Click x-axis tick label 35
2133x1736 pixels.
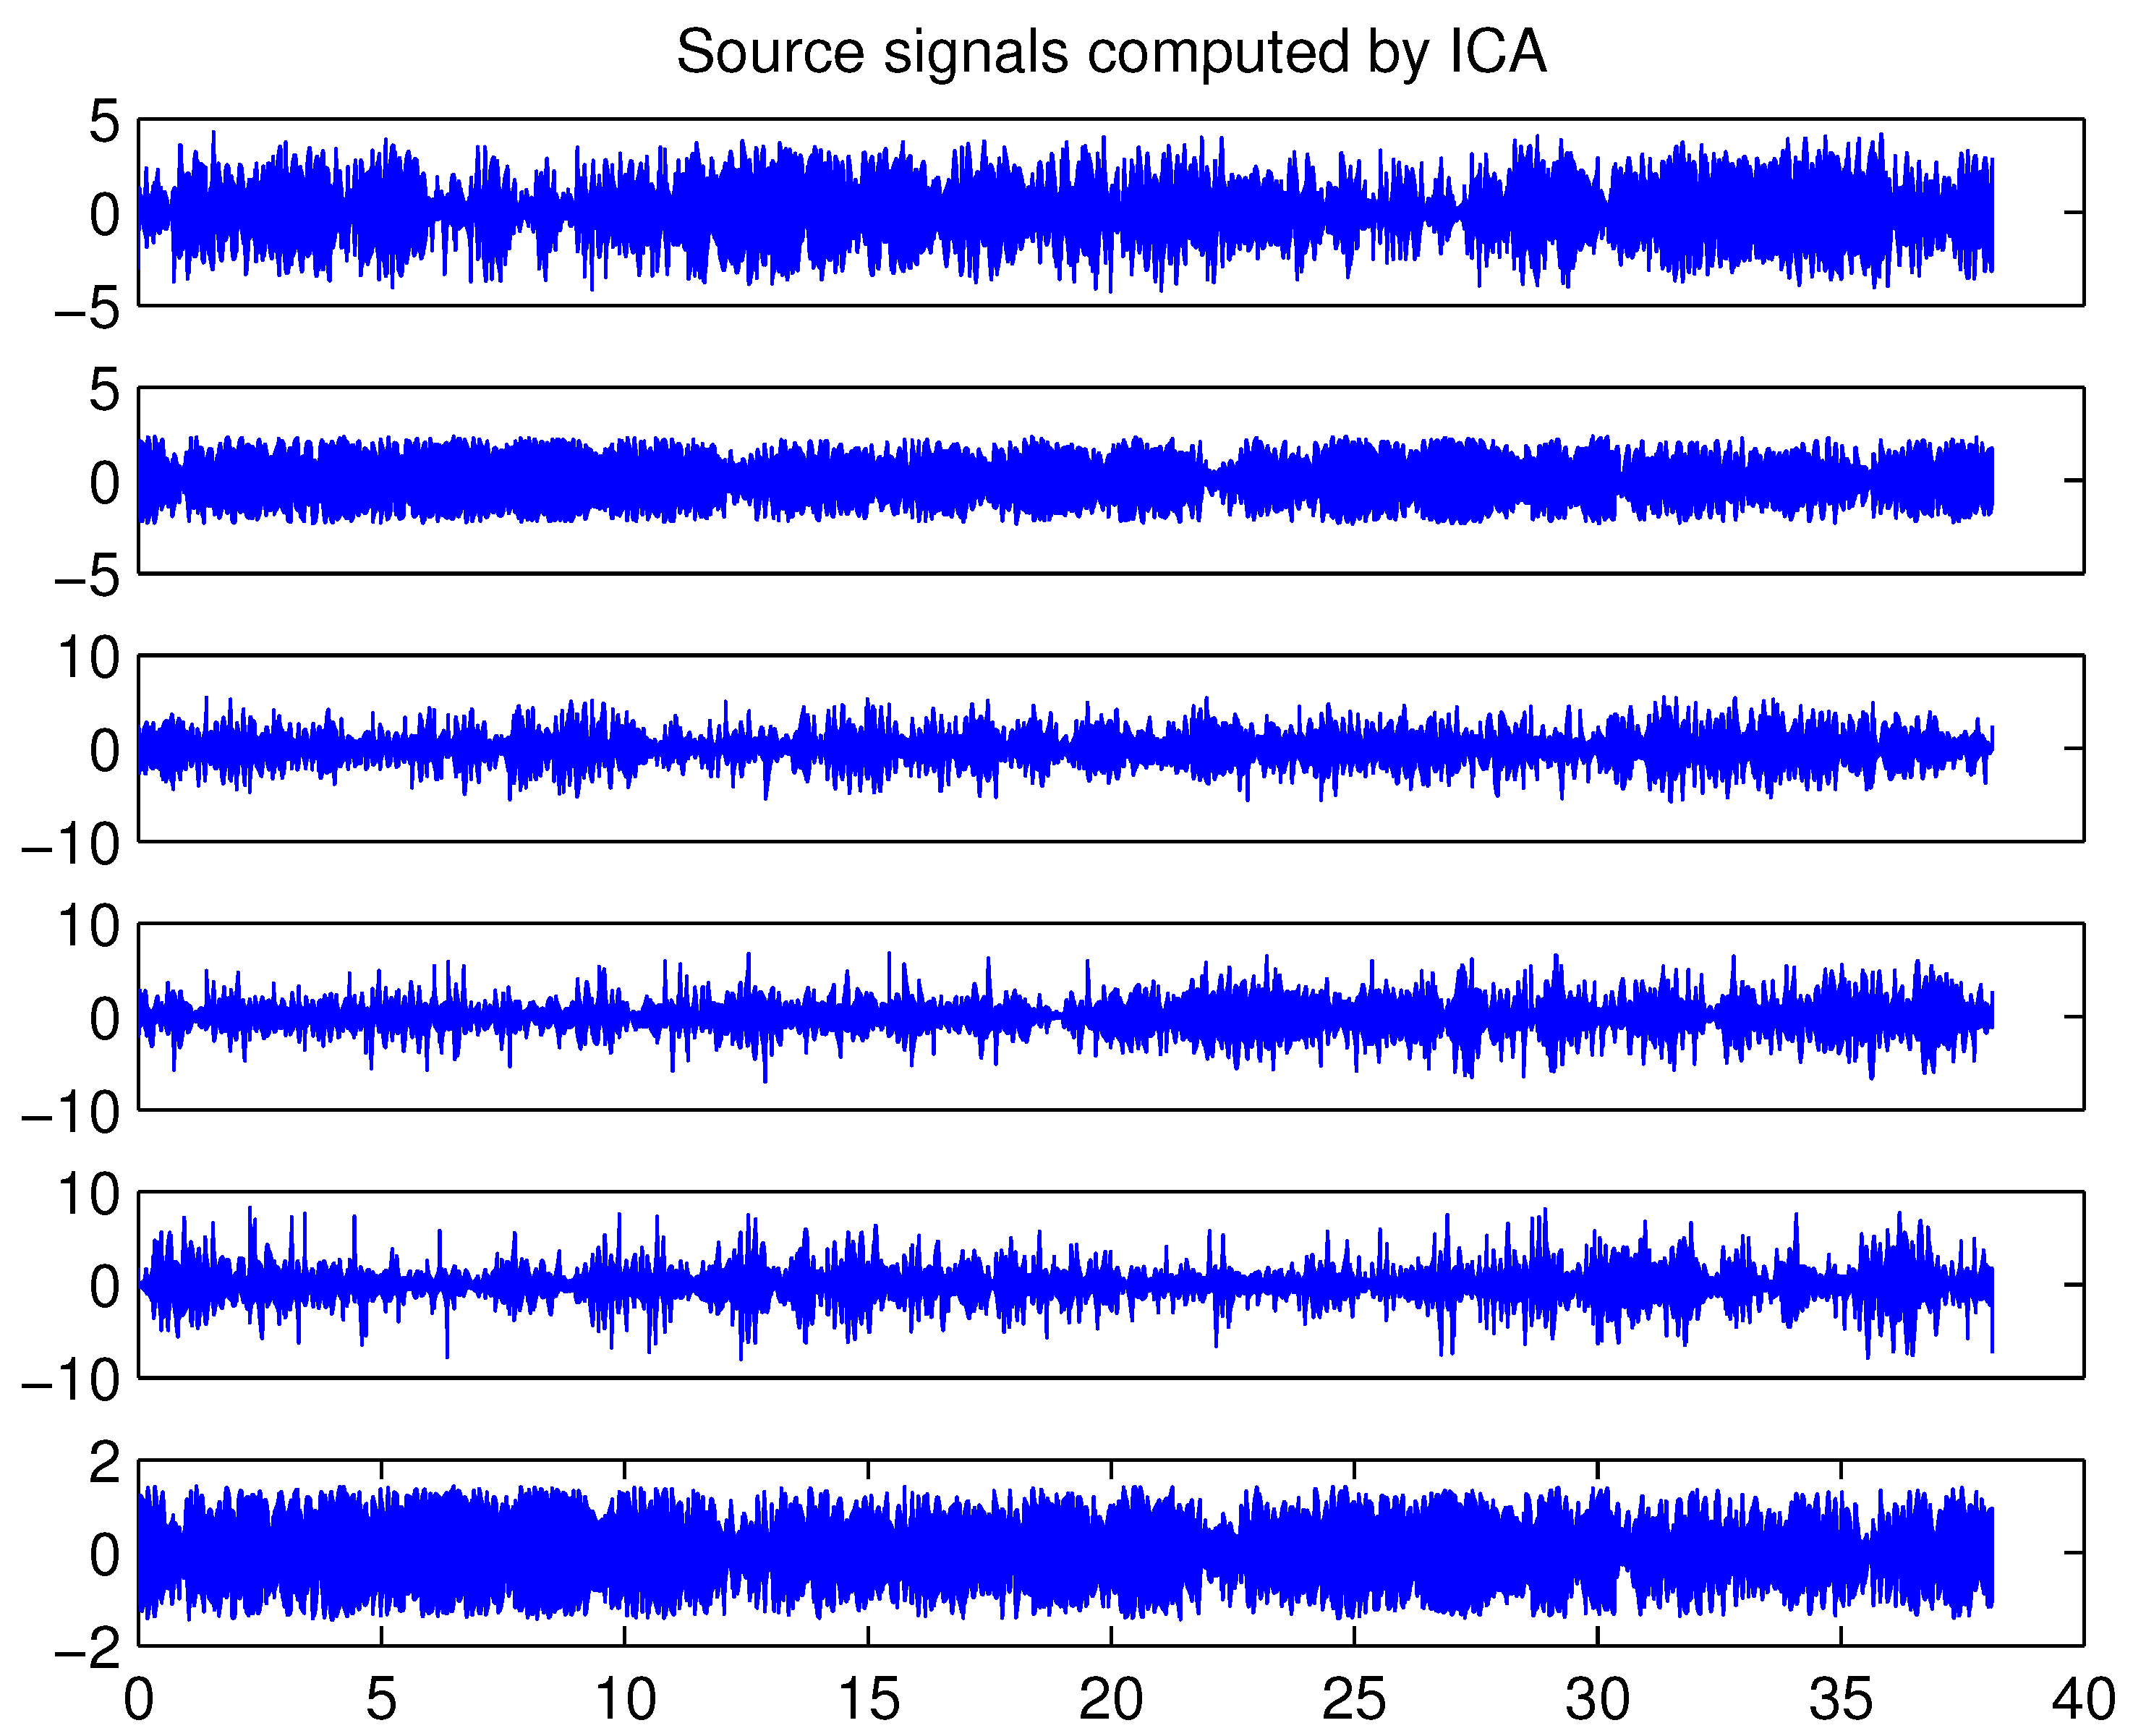tap(1841, 1699)
